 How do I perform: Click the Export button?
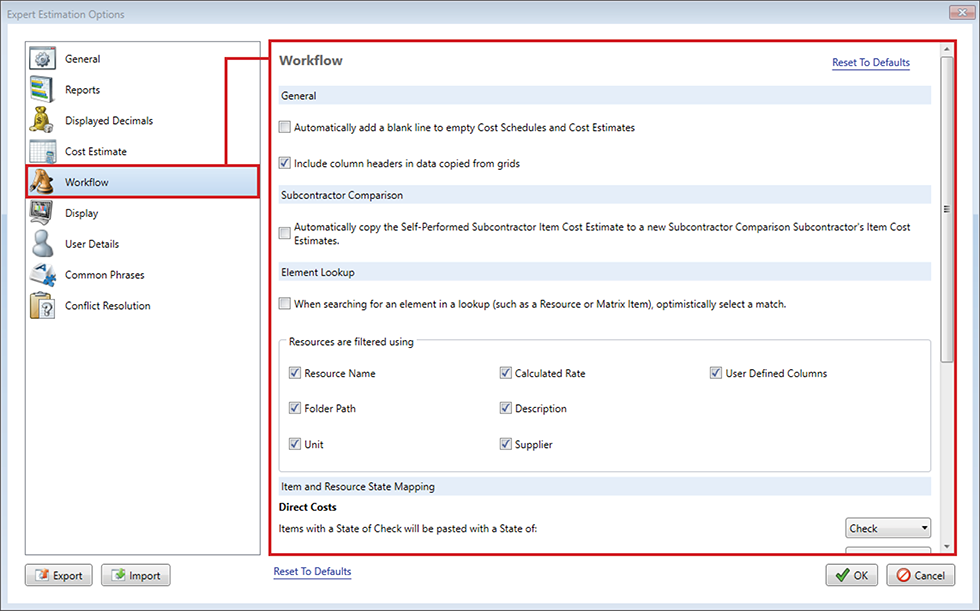[59, 576]
